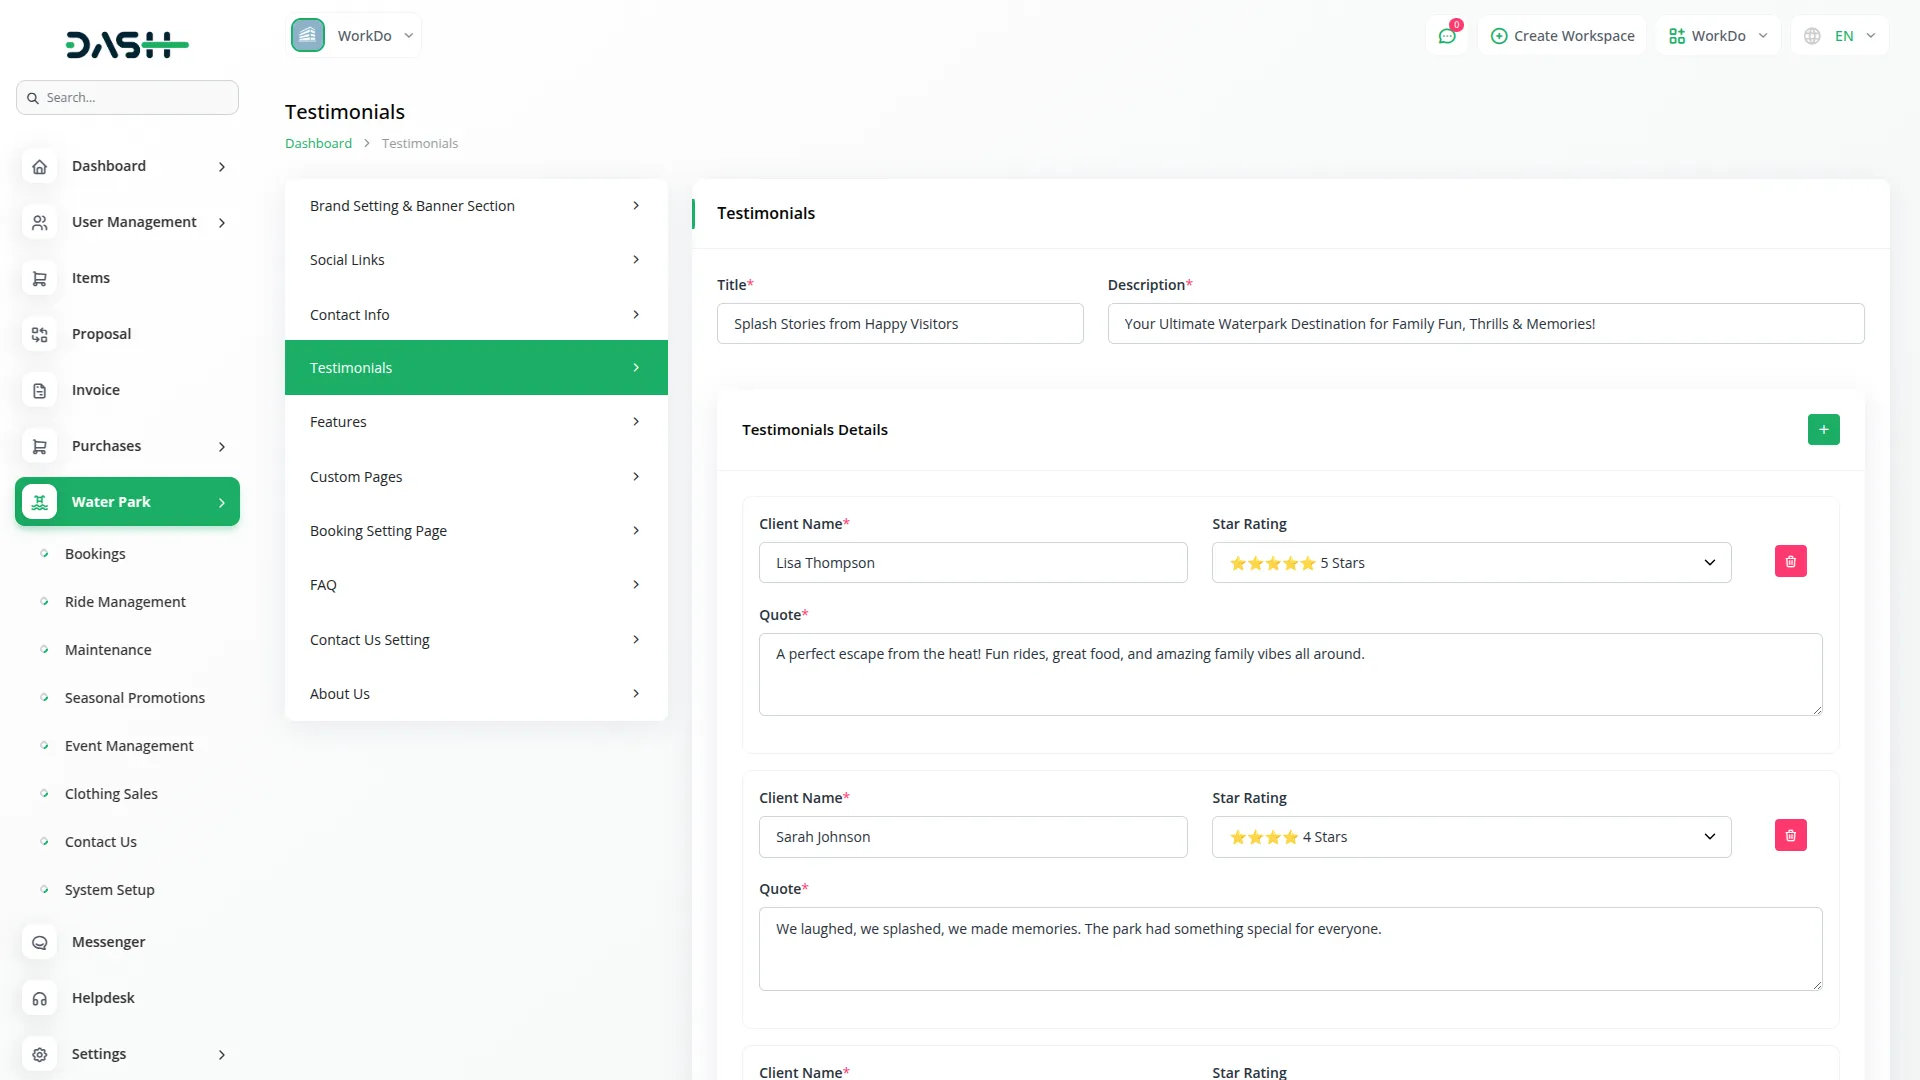This screenshot has width=1920, height=1080.
Task: Click the chat messages icon with badge
Action: pyautogui.click(x=1446, y=36)
